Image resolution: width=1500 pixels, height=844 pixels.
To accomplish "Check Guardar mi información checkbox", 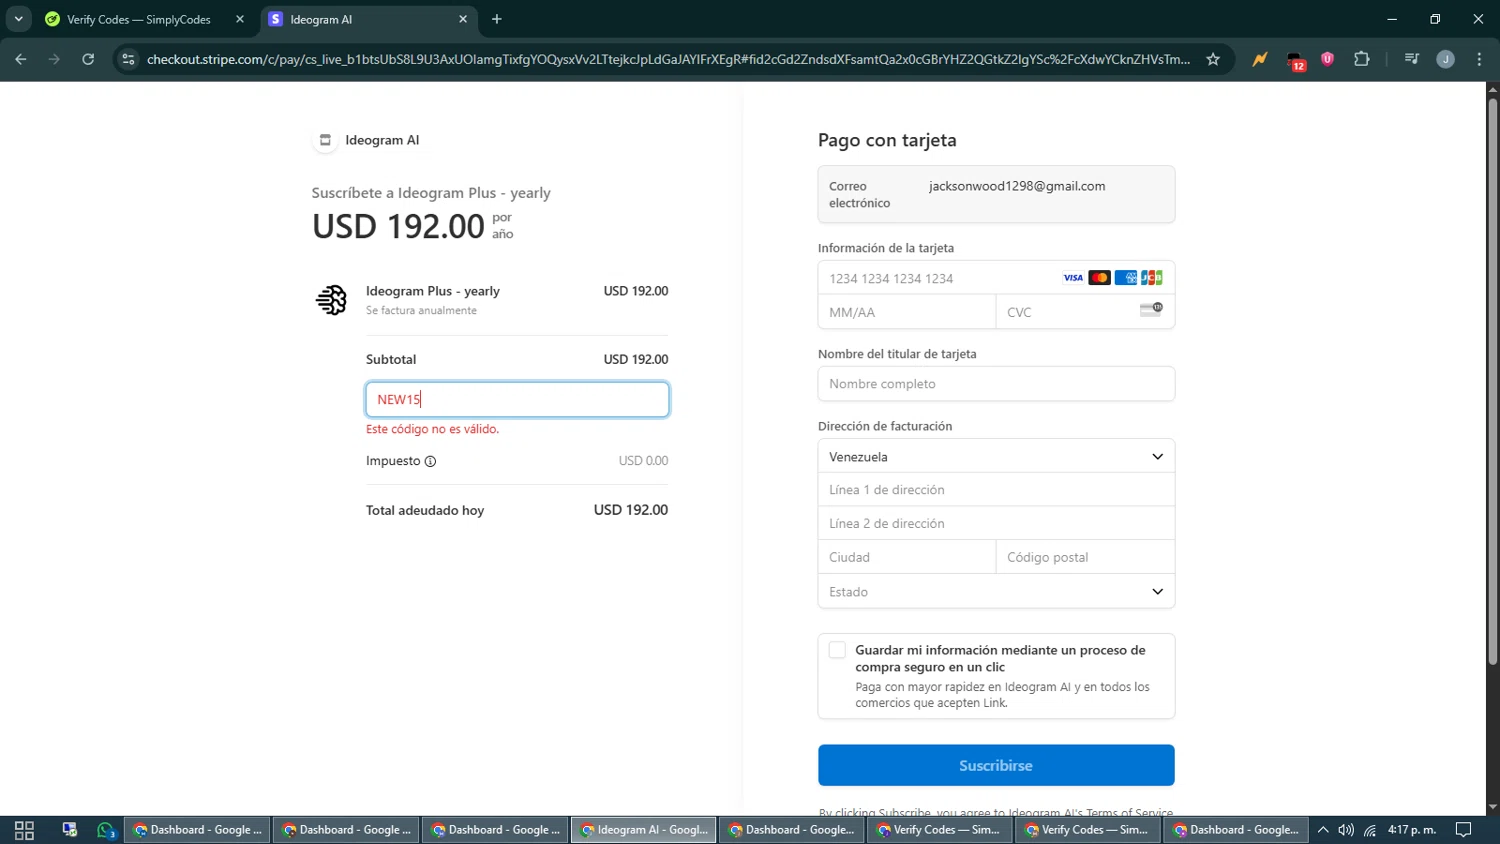I will tap(837, 650).
